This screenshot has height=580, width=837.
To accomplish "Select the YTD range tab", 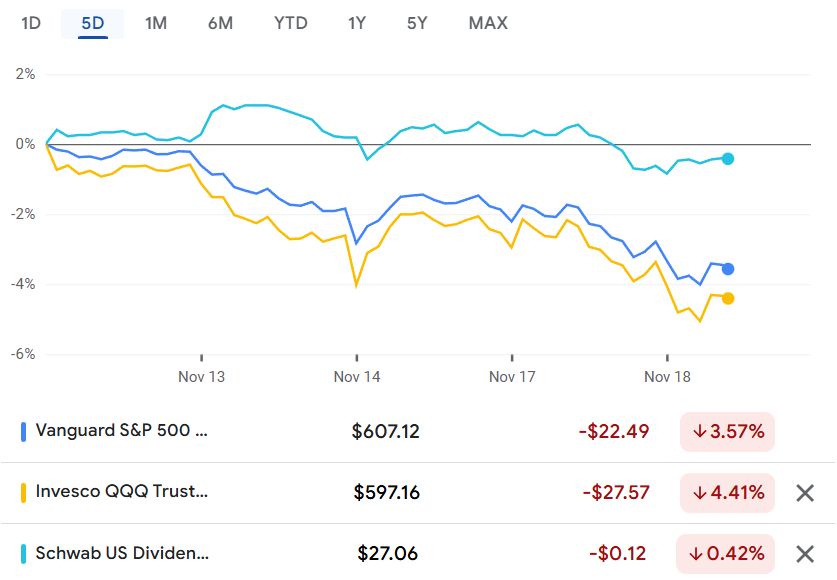I will click(291, 23).
